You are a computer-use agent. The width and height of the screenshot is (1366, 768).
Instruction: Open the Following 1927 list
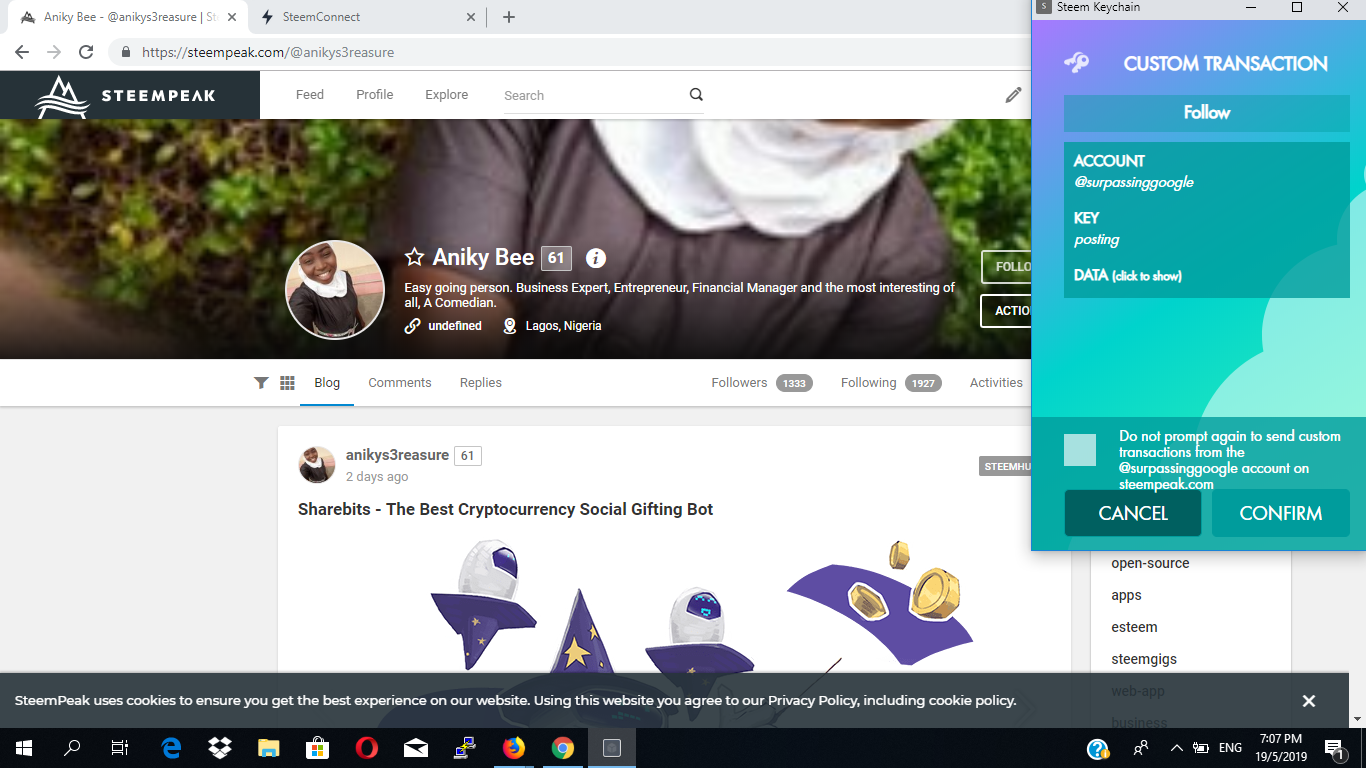pyautogui.click(x=891, y=383)
